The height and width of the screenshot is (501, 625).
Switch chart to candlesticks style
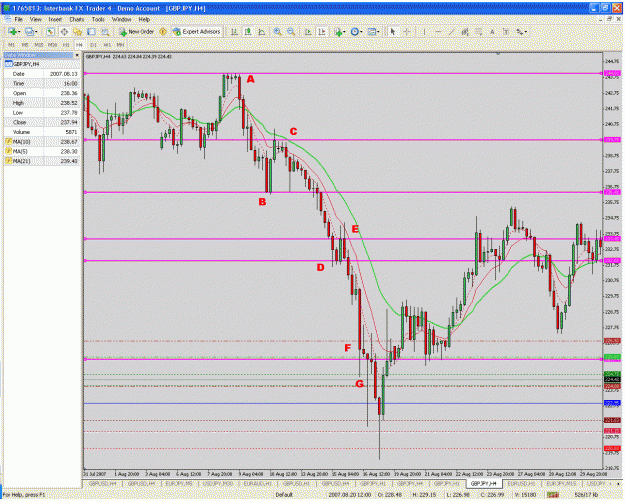(x=248, y=32)
